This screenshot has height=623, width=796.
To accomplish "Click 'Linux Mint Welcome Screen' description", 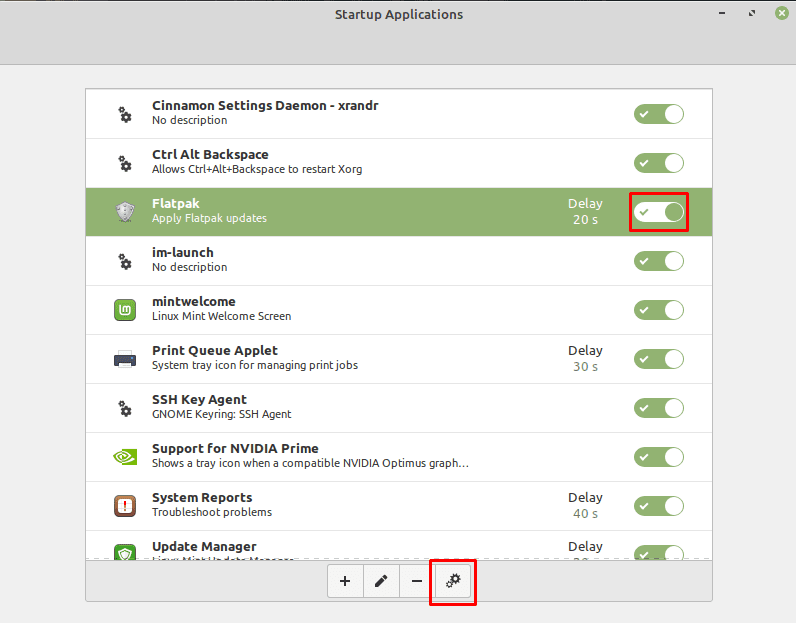I will pyautogui.click(x=221, y=316).
